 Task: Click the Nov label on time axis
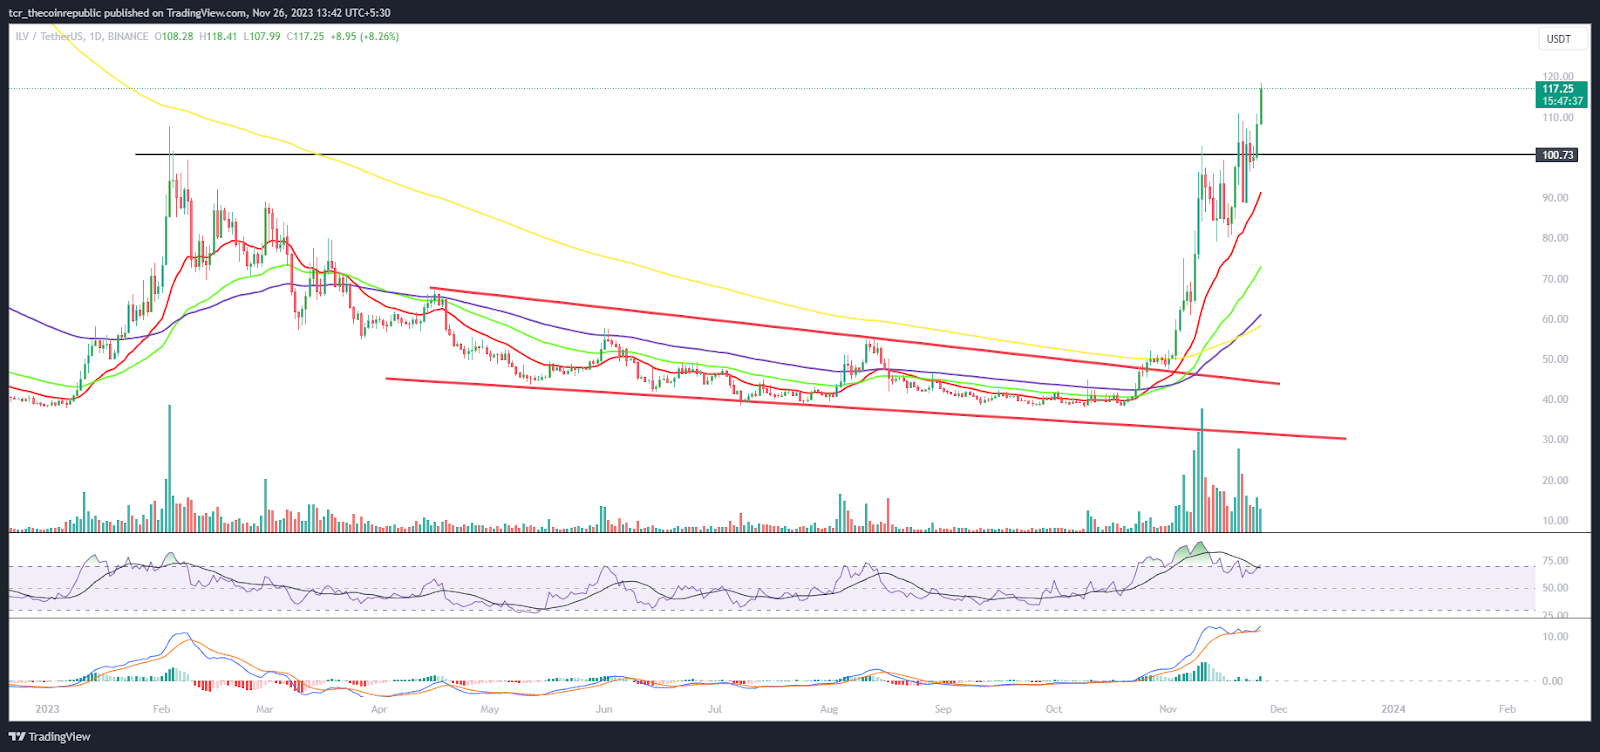pyautogui.click(x=1168, y=709)
